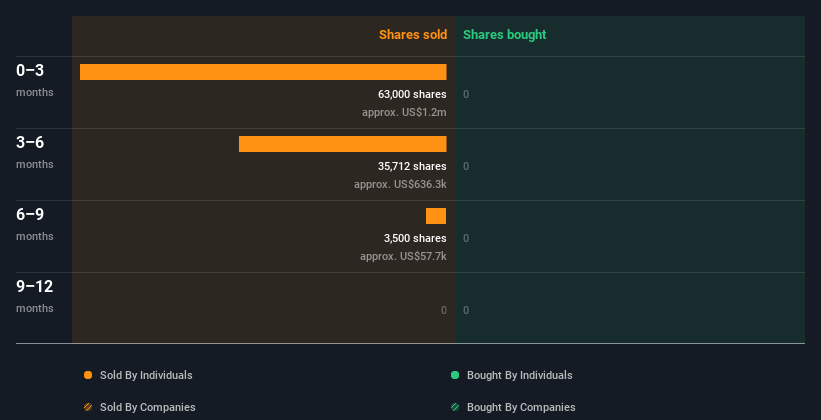The height and width of the screenshot is (420, 821).
Task: Click the striped 'Bought By Companies' legend dot
Action: [x=455, y=407]
